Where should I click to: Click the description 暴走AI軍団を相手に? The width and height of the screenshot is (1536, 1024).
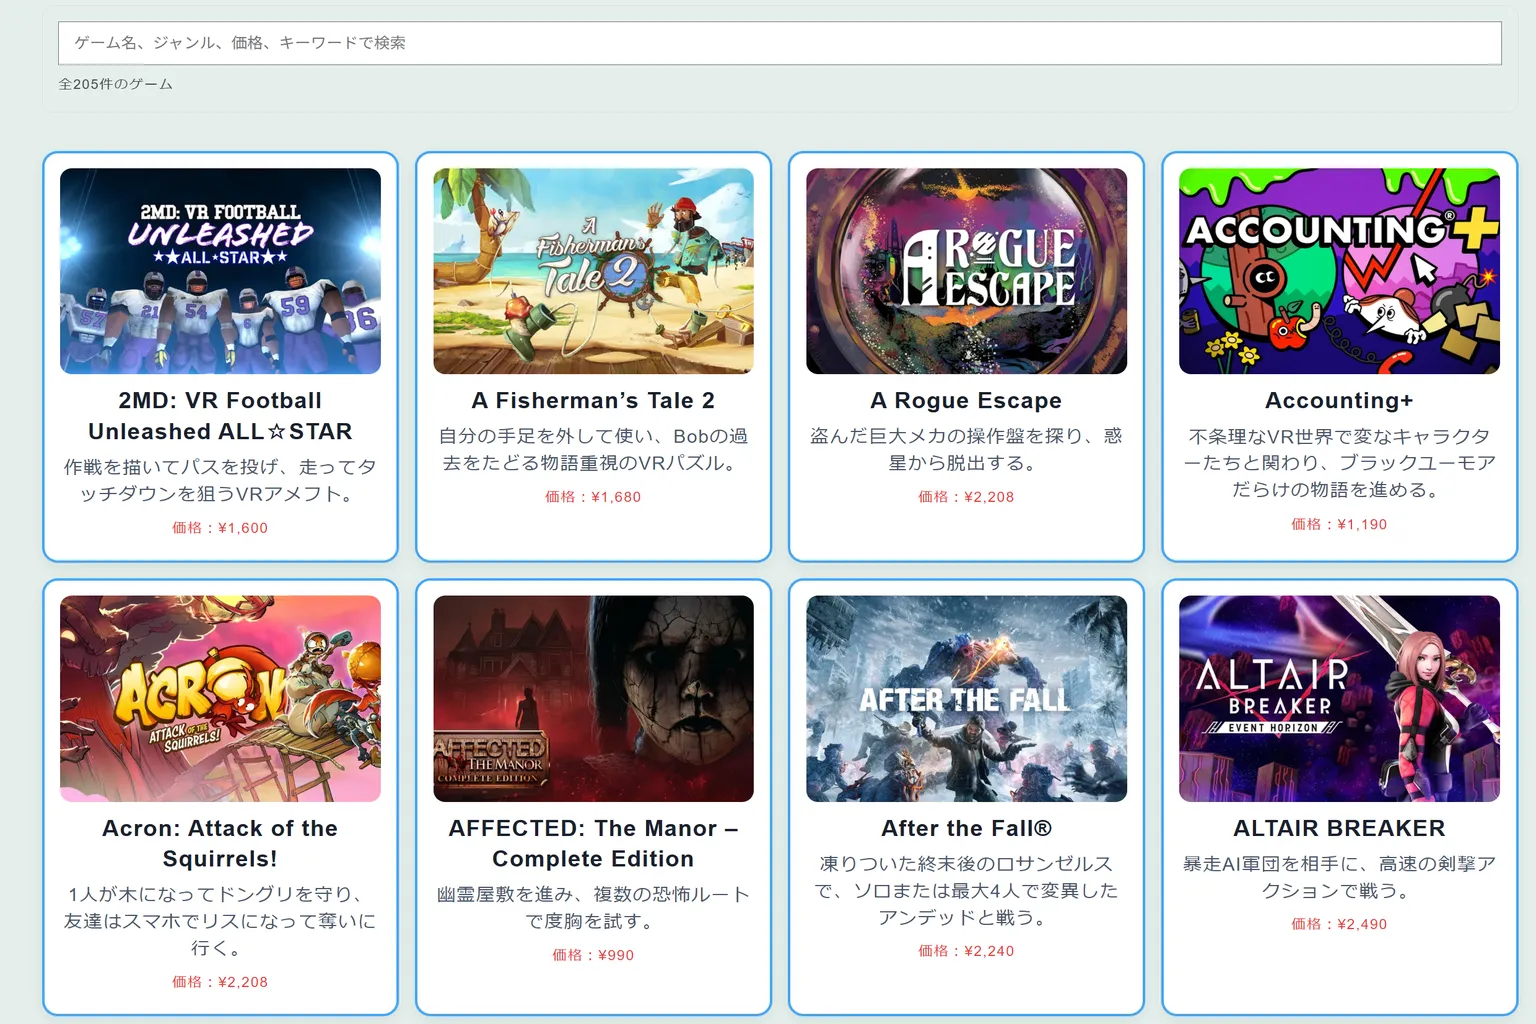click(1339, 877)
